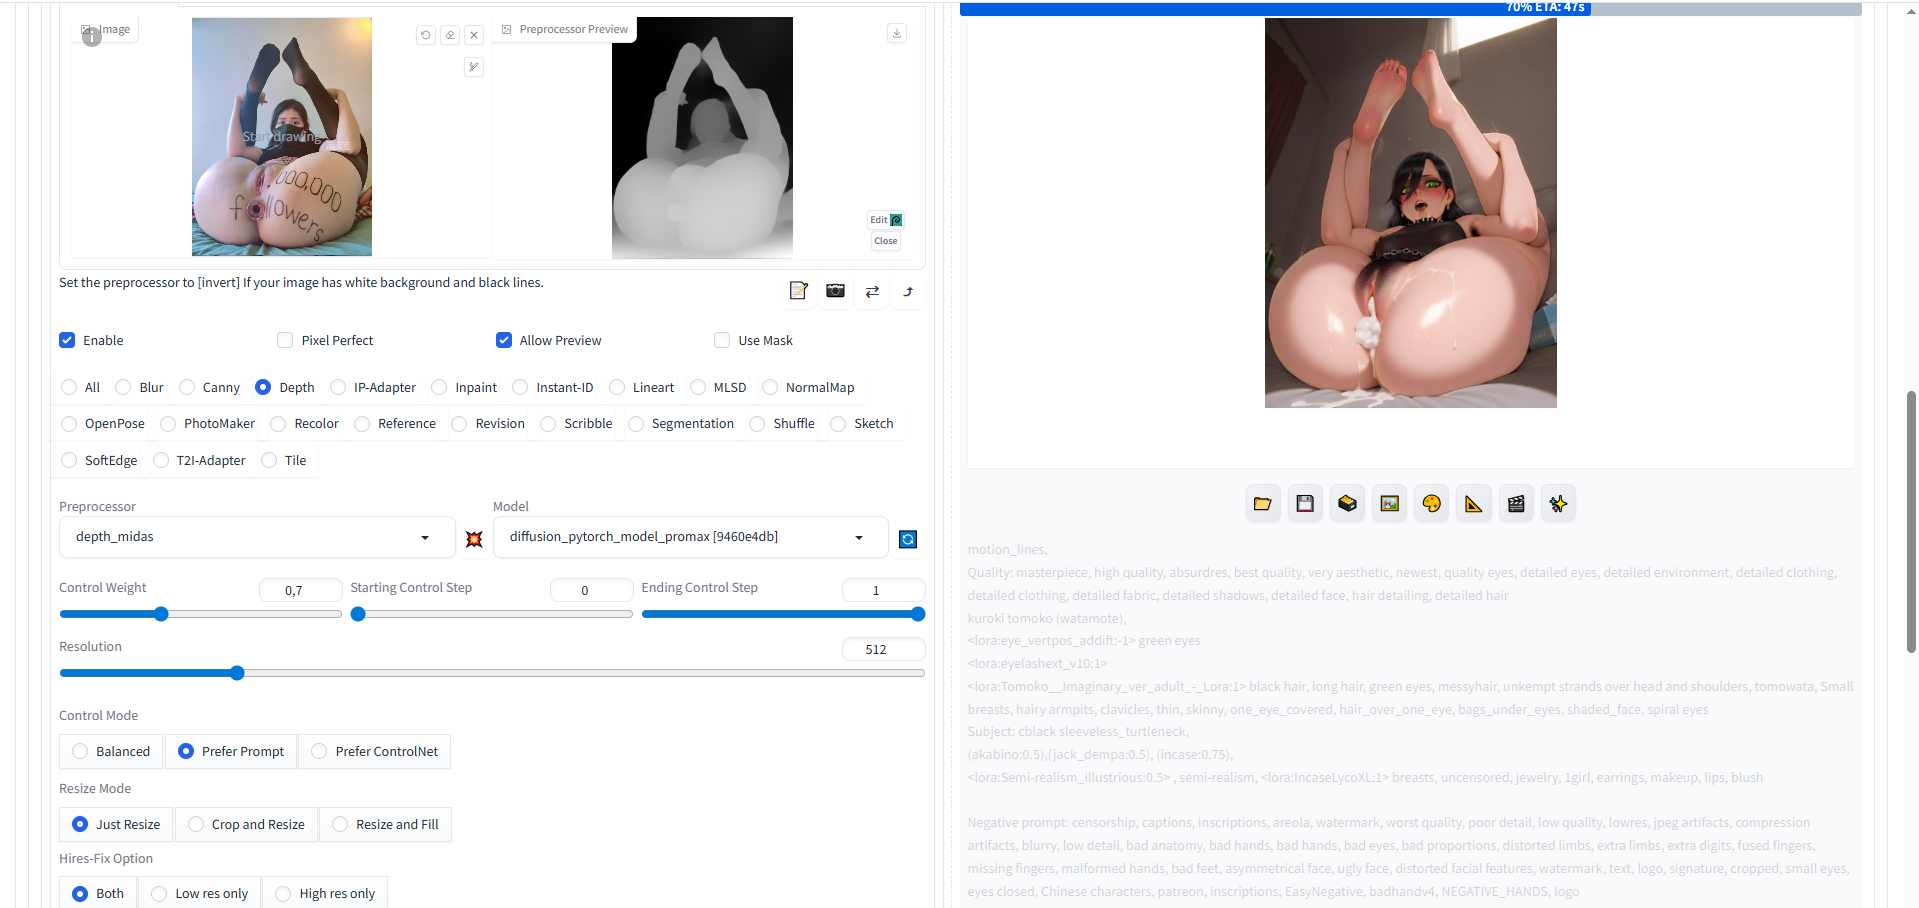Uncheck the Enable checkbox
This screenshot has height=908, width=1919.
pos(67,340)
